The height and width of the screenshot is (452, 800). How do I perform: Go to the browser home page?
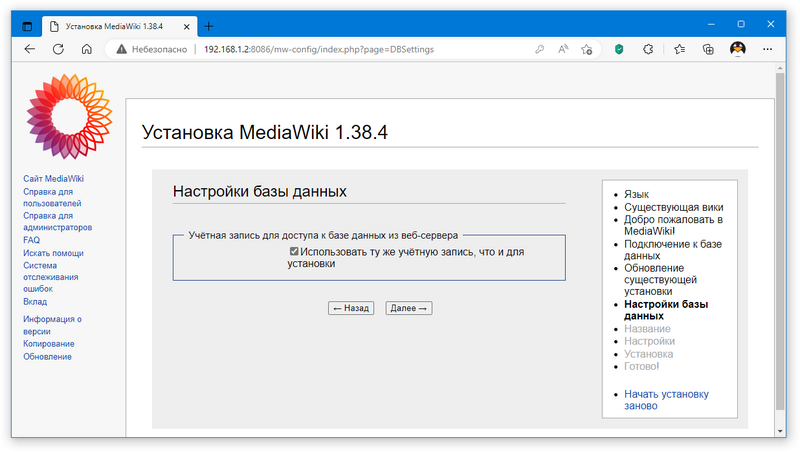(87, 49)
